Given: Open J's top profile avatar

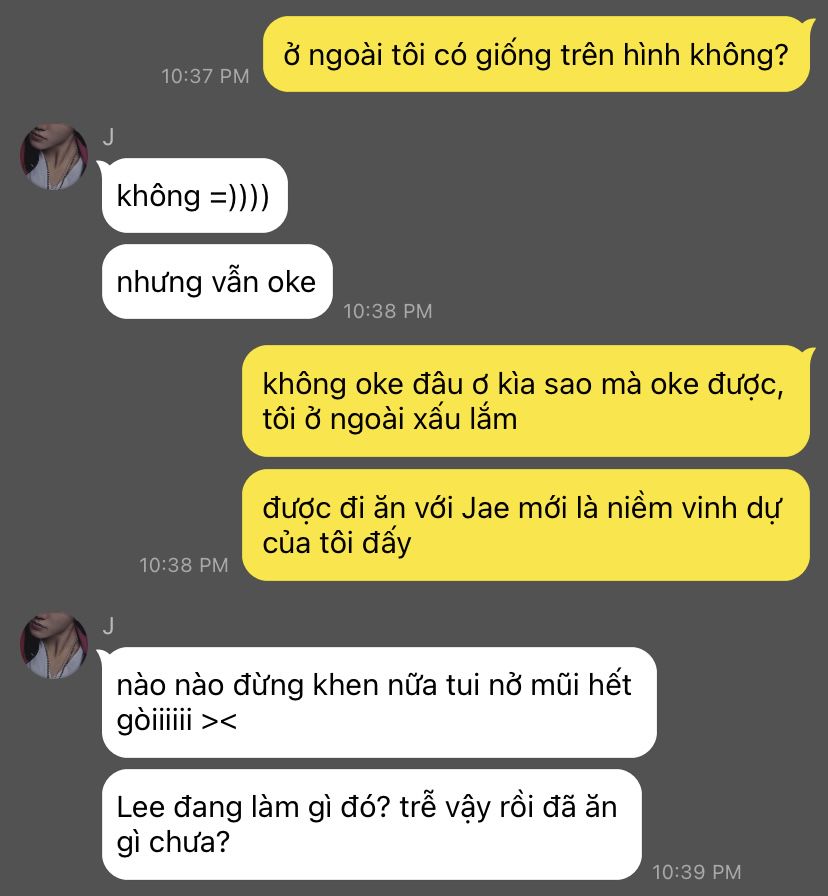Looking at the screenshot, I should [54, 156].
